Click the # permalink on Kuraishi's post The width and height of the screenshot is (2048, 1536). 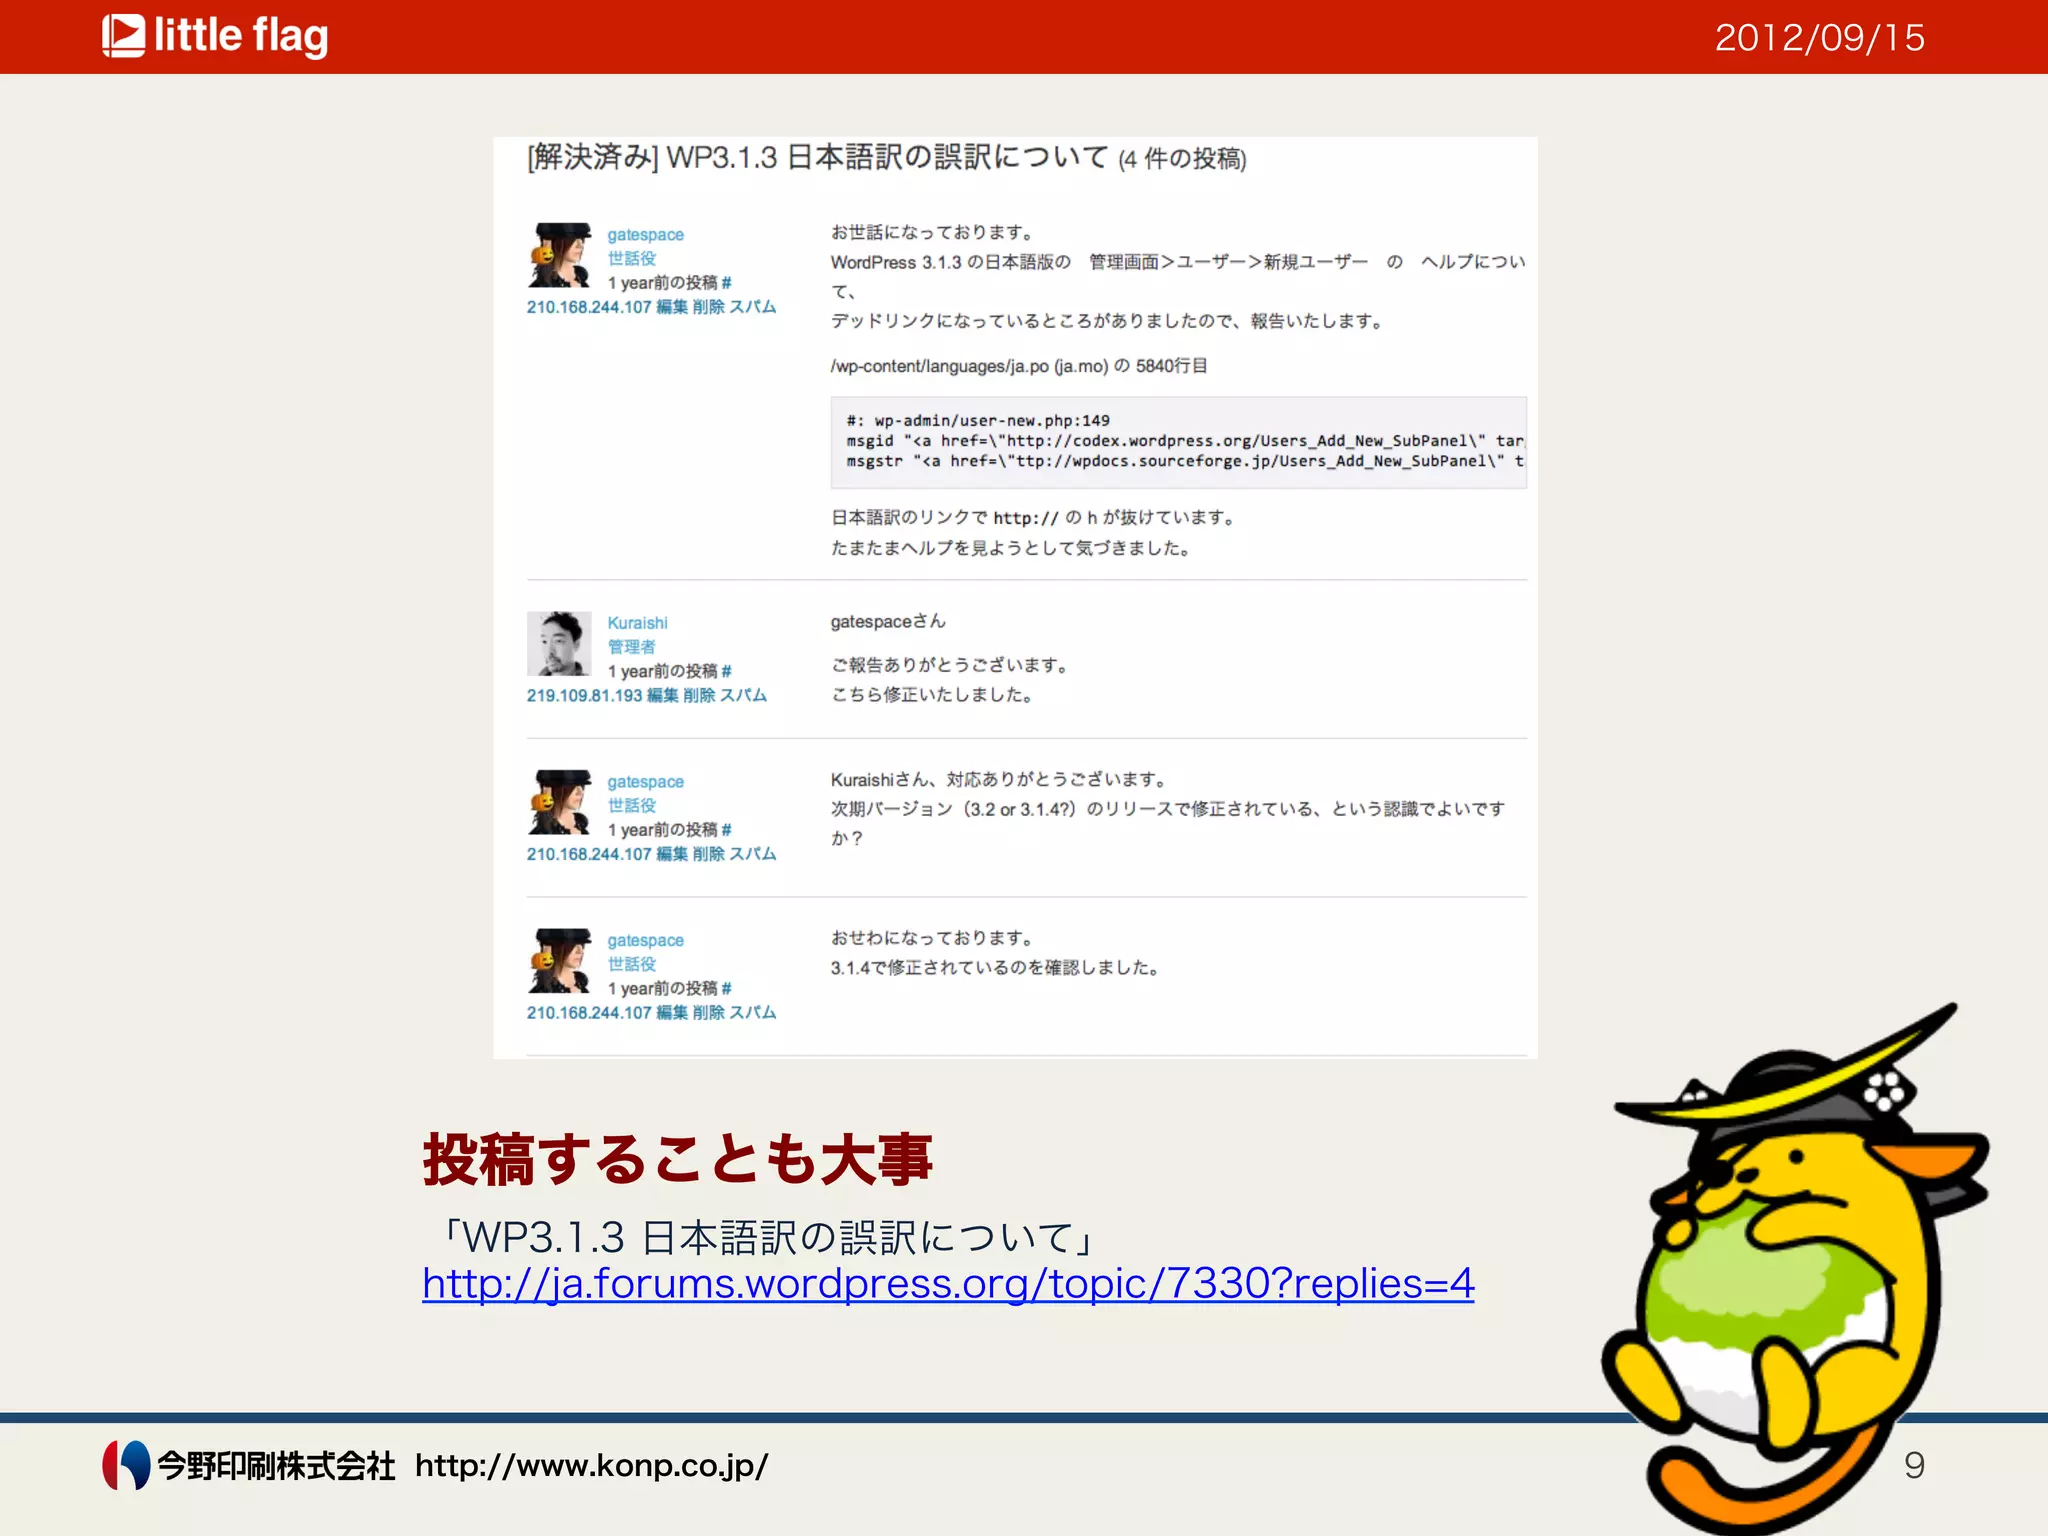tap(726, 671)
